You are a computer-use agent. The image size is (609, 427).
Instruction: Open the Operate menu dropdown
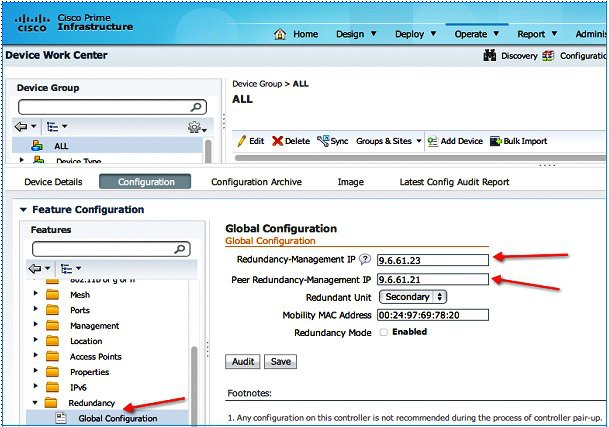[x=496, y=34]
